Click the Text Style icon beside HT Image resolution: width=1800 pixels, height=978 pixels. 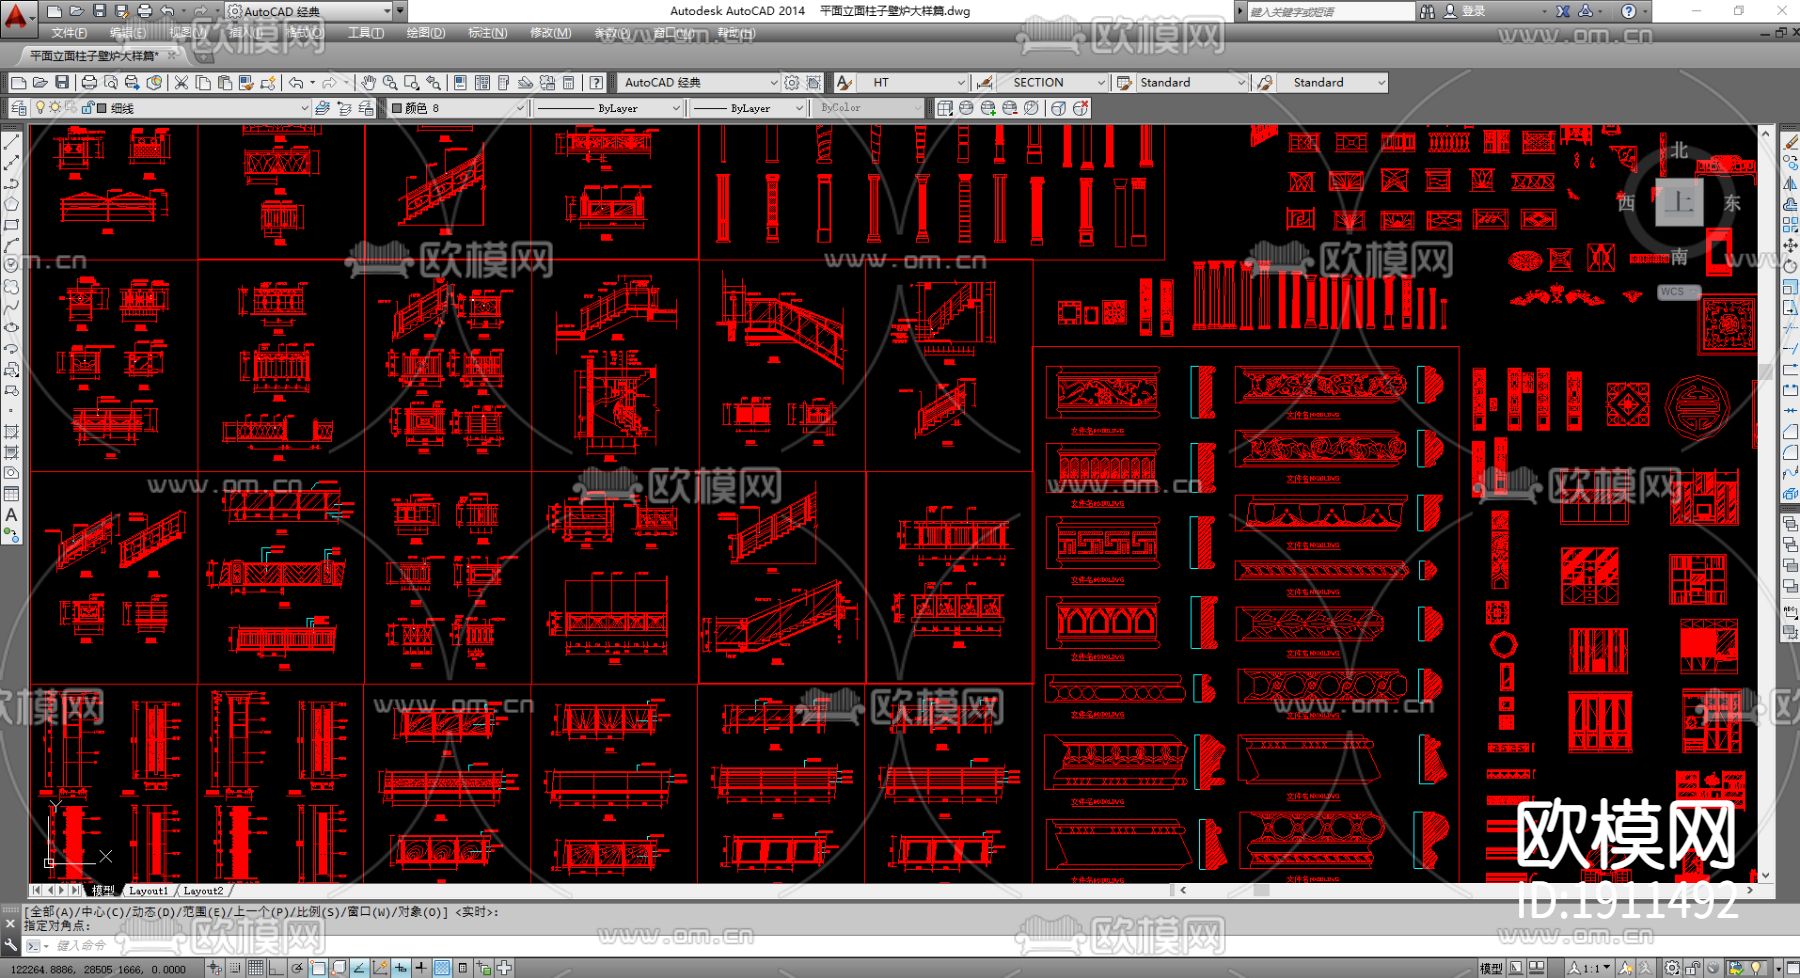(x=844, y=82)
